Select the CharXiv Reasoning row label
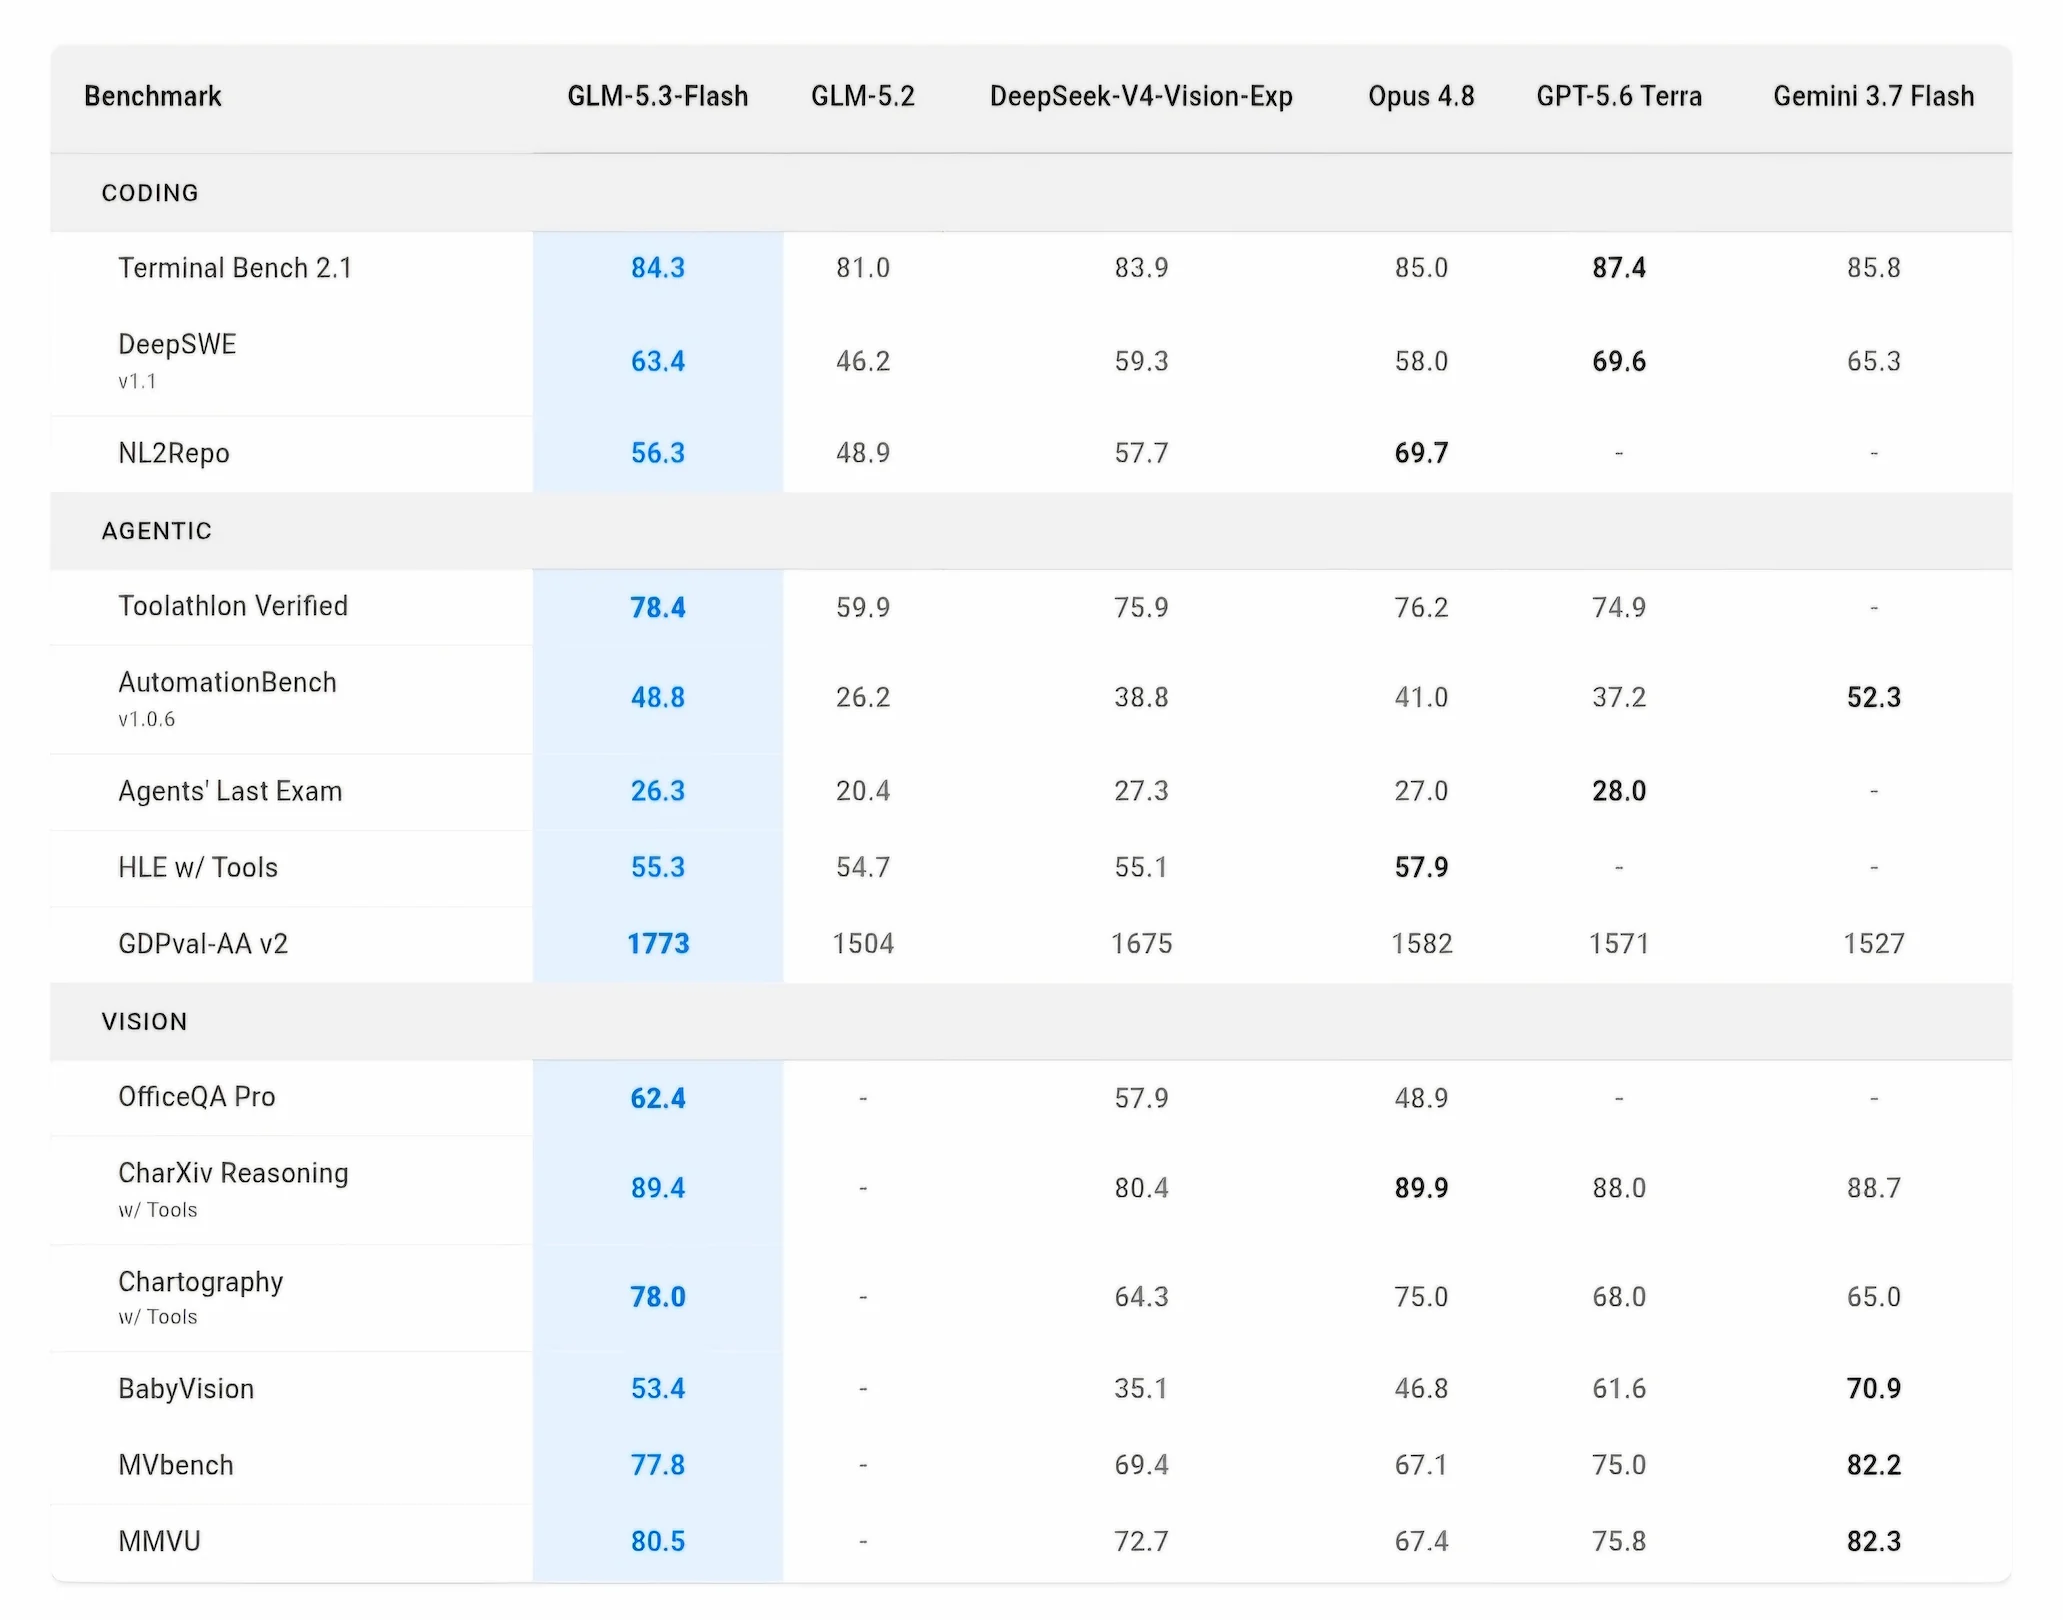The width and height of the screenshot is (2063, 1620). 233,1173
